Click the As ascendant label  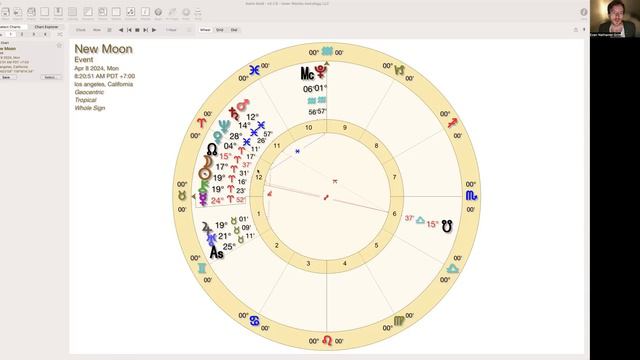217,253
